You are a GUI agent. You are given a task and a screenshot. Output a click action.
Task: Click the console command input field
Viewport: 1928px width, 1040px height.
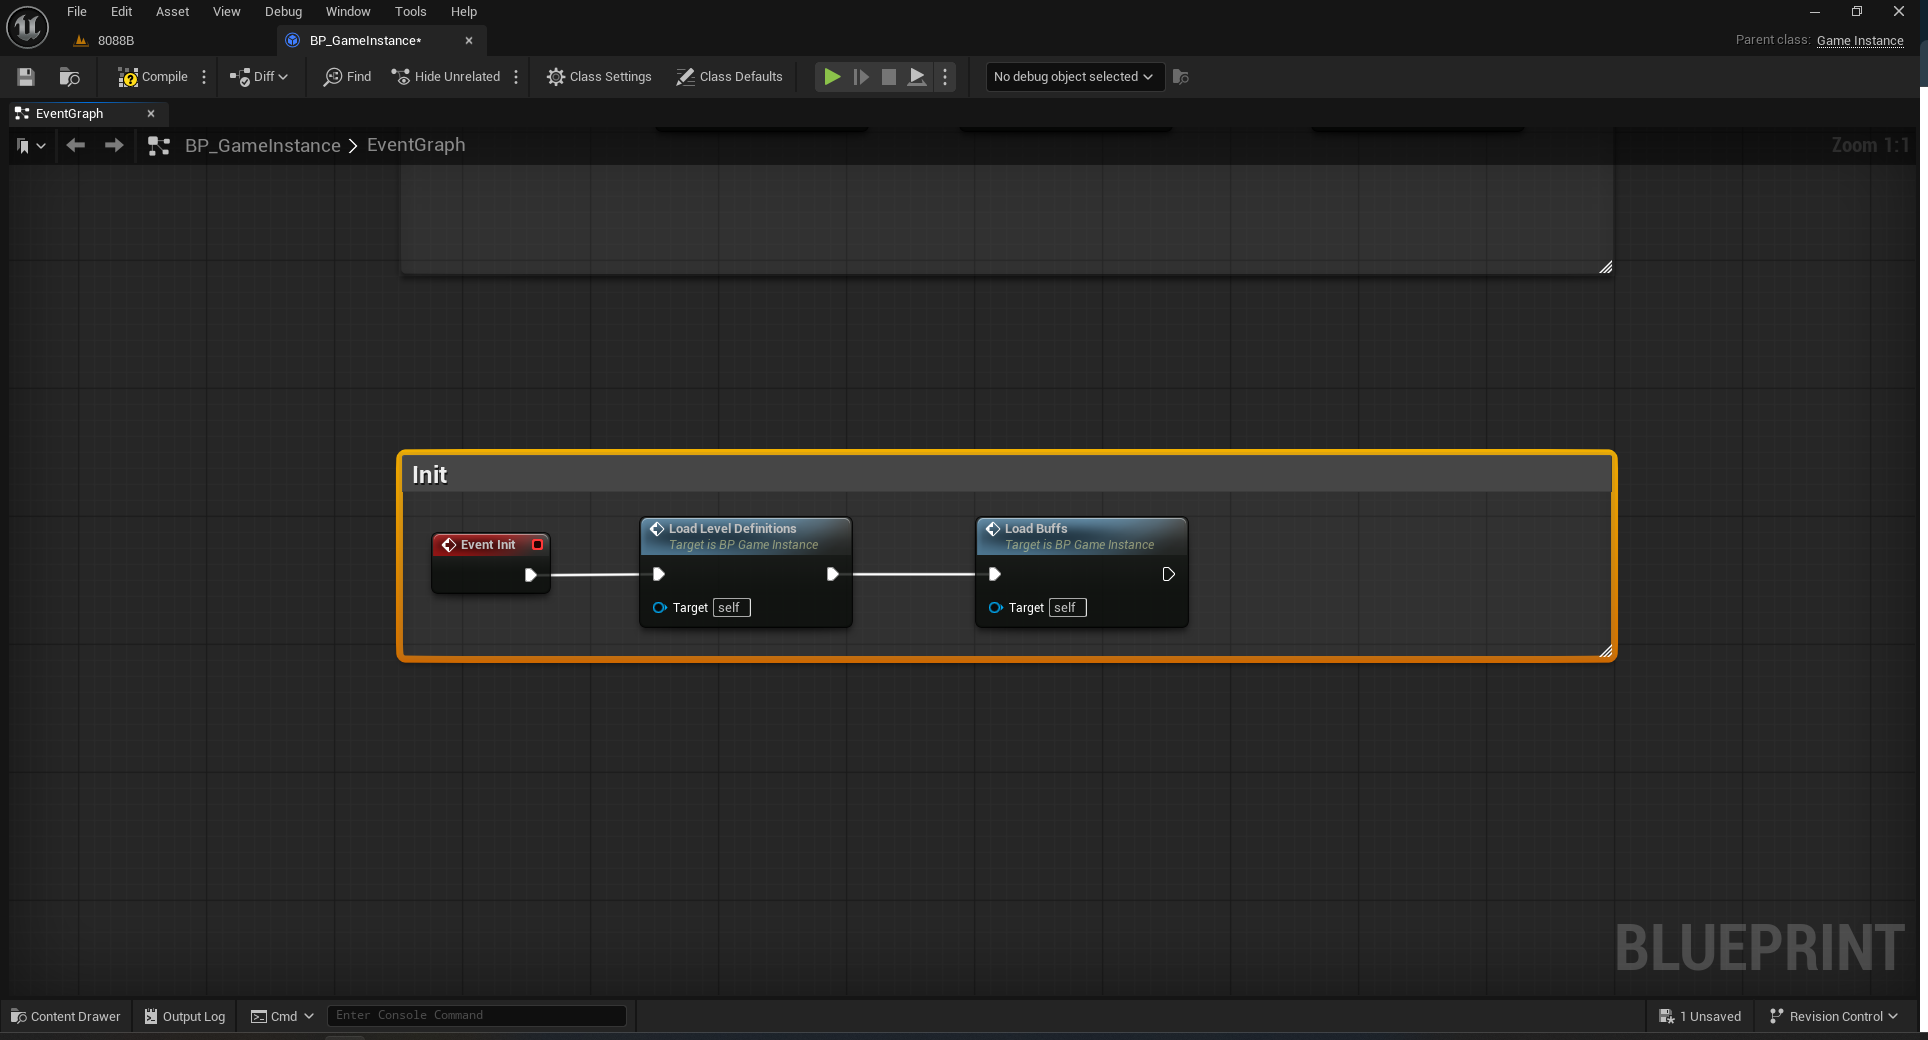click(476, 1015)
